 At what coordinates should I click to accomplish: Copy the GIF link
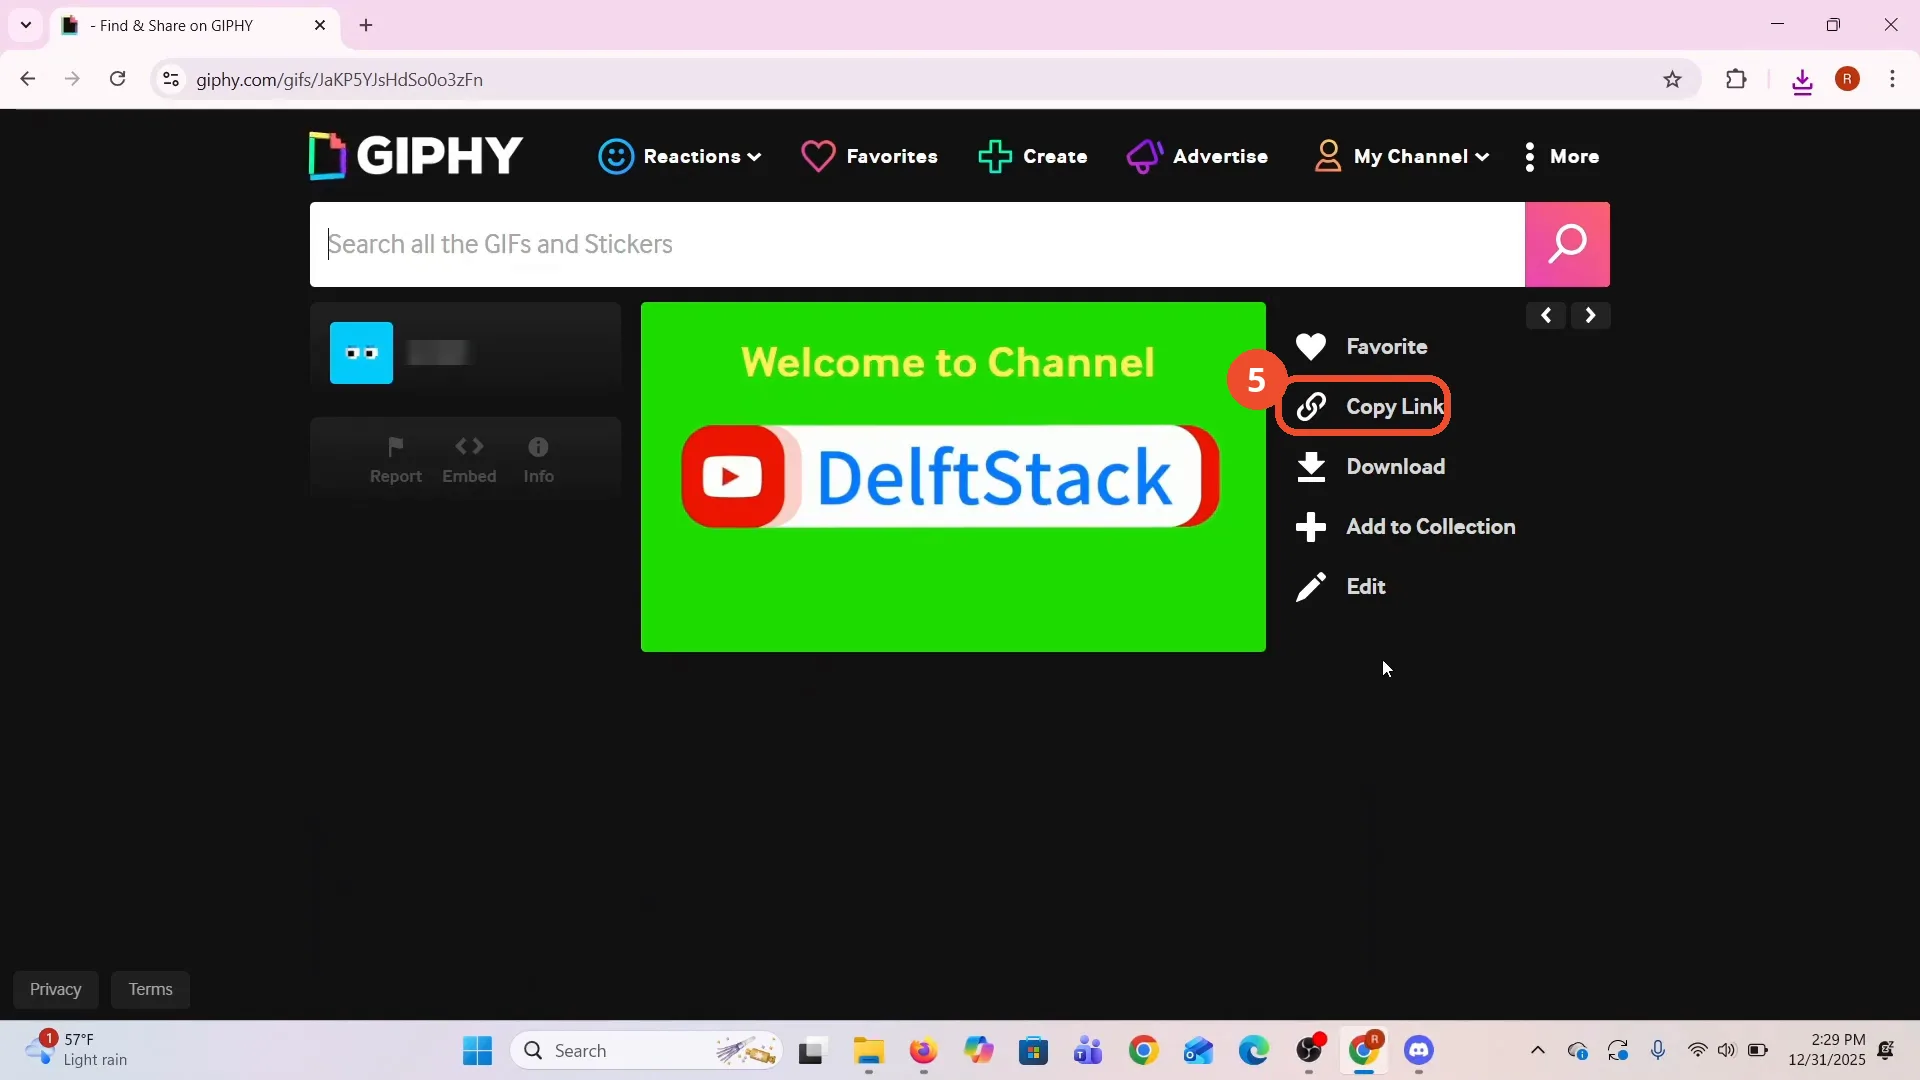(1369, 406)
